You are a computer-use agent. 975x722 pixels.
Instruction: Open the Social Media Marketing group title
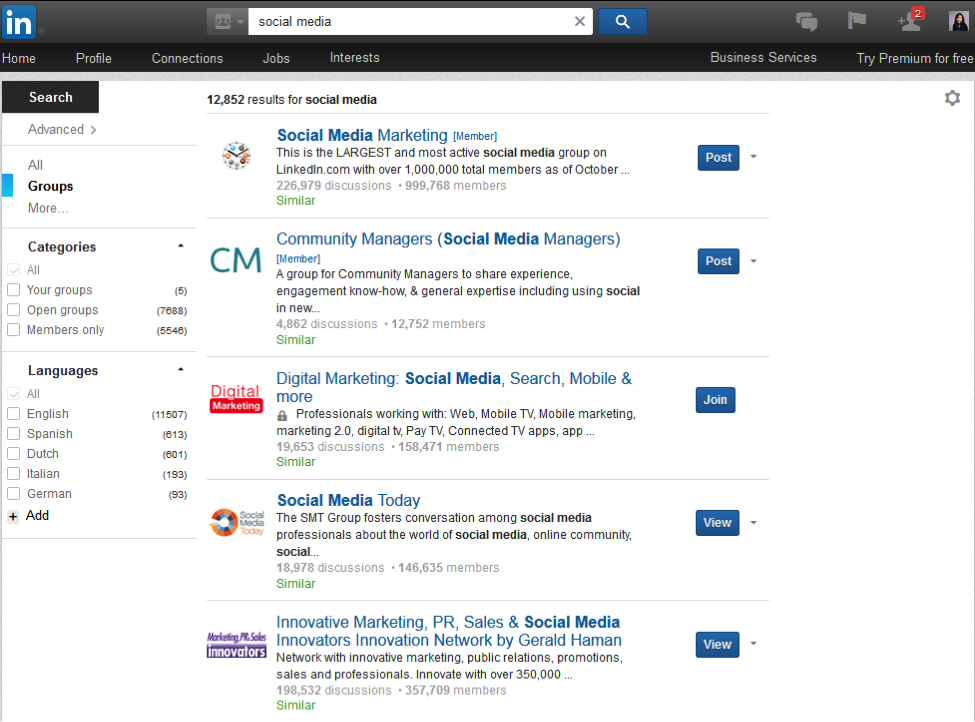click(x=362, y=135)
